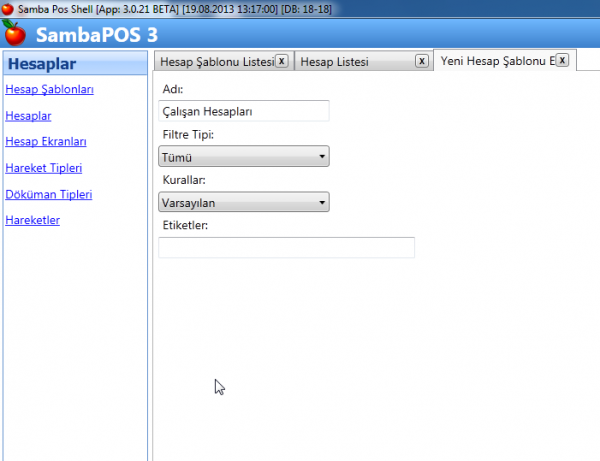The image size is (600, 461).
Task: Click the Hesaplar sidebar header
Action: pos(42,65)
